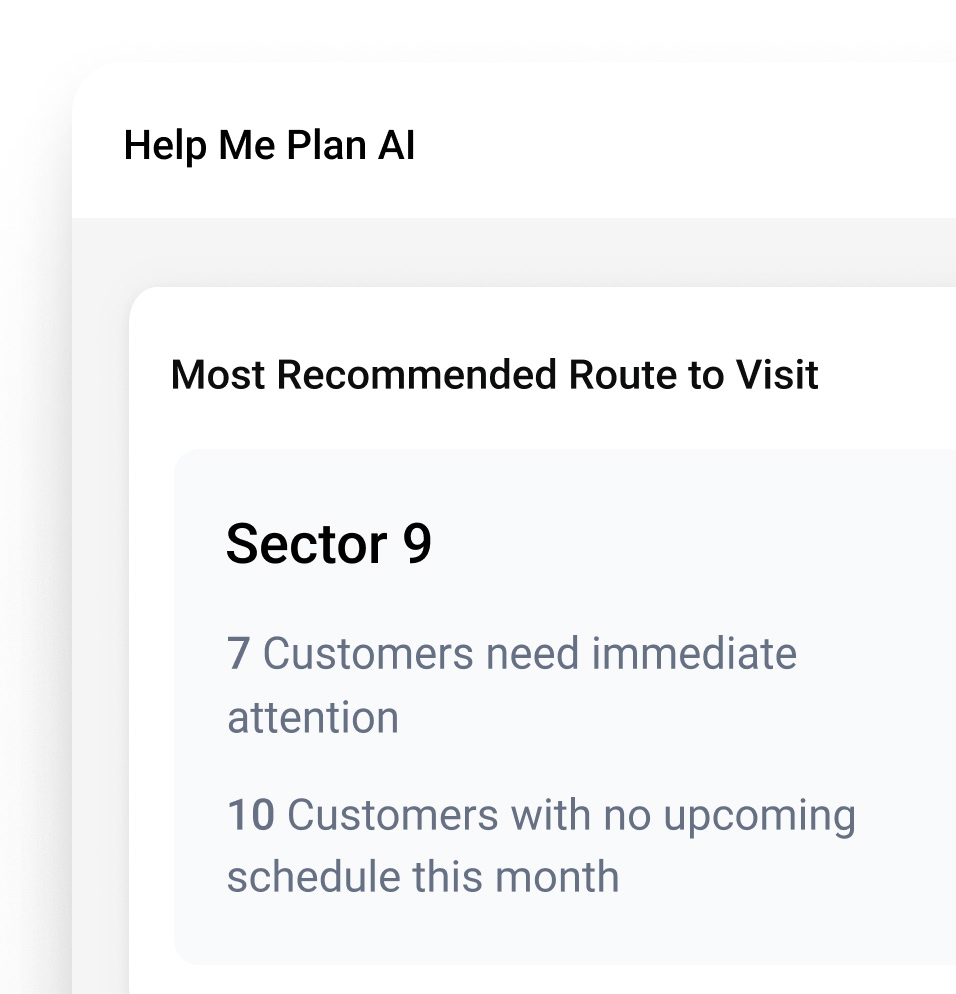Click the Help Me Plan AI title
The image size is (956, 994).
pos(269,146)
